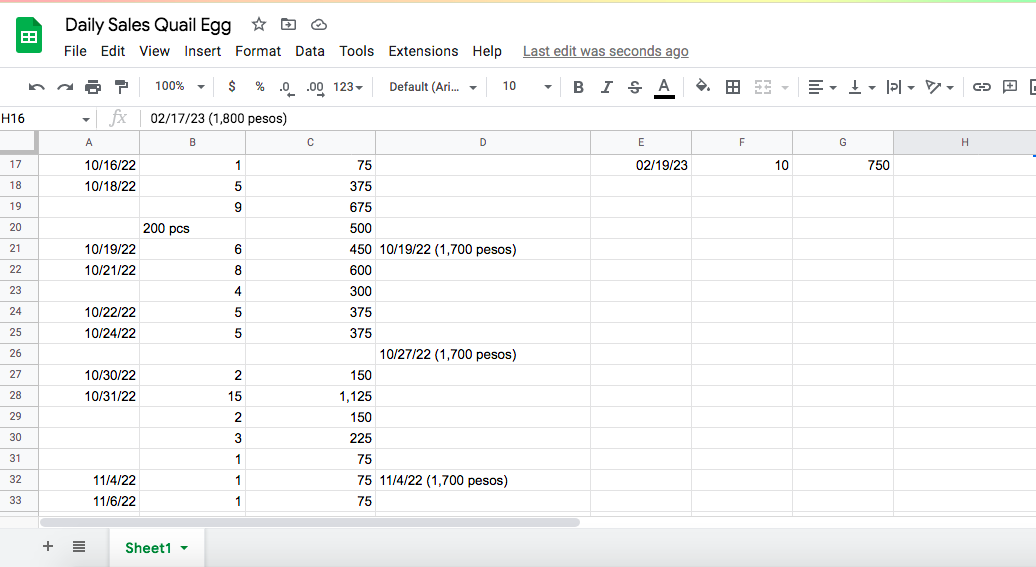The image size is (1036, 567).
Task: Open the Tools menu
Action: [357, 51]
